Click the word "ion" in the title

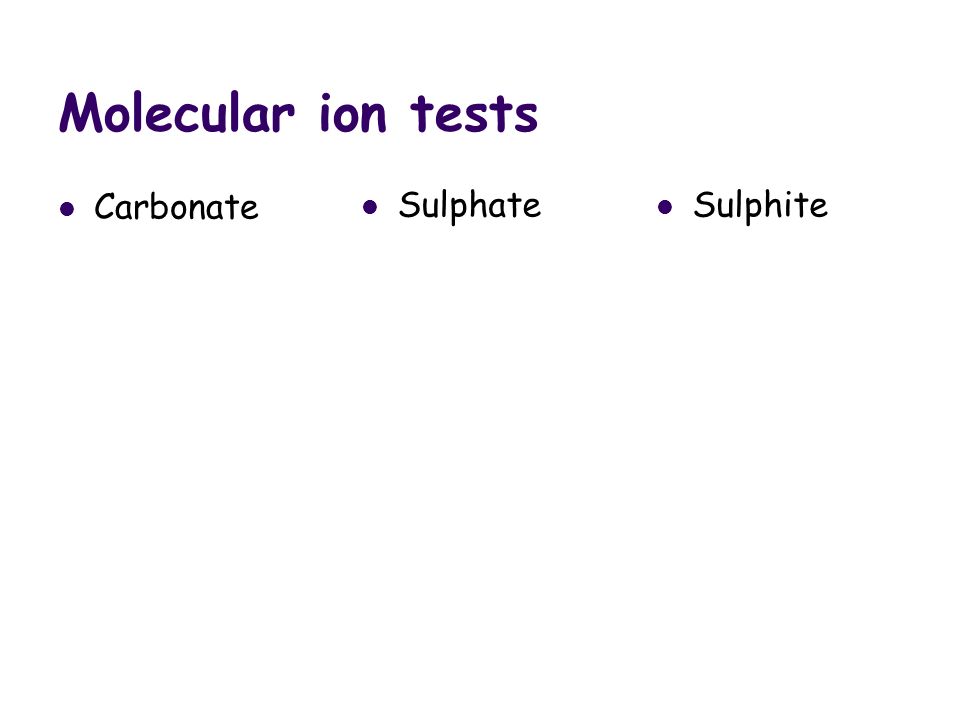point(353,113)
